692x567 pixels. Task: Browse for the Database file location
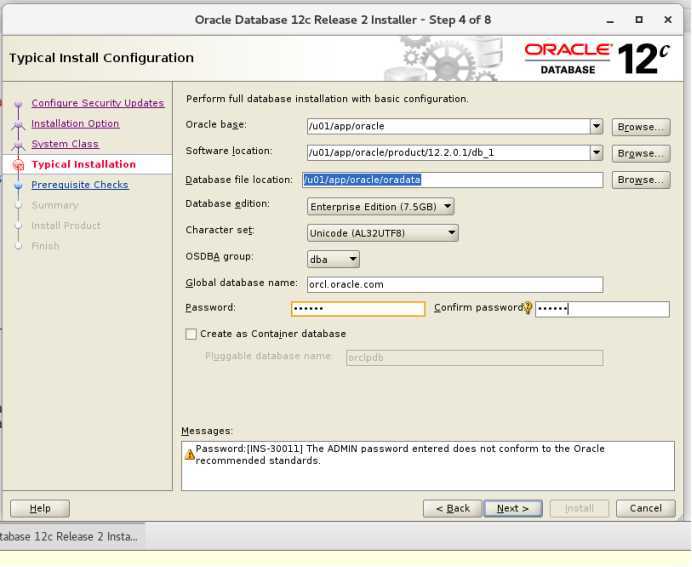(641, 180)
